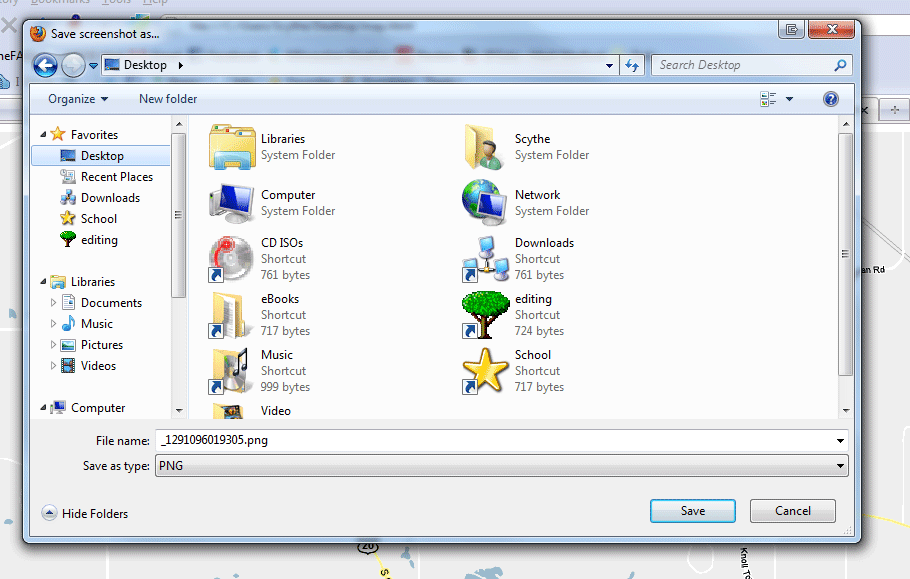Click the refresh button next to address bar
The width and height of the screenshot is (910, 579).
[x=633, y=64]
